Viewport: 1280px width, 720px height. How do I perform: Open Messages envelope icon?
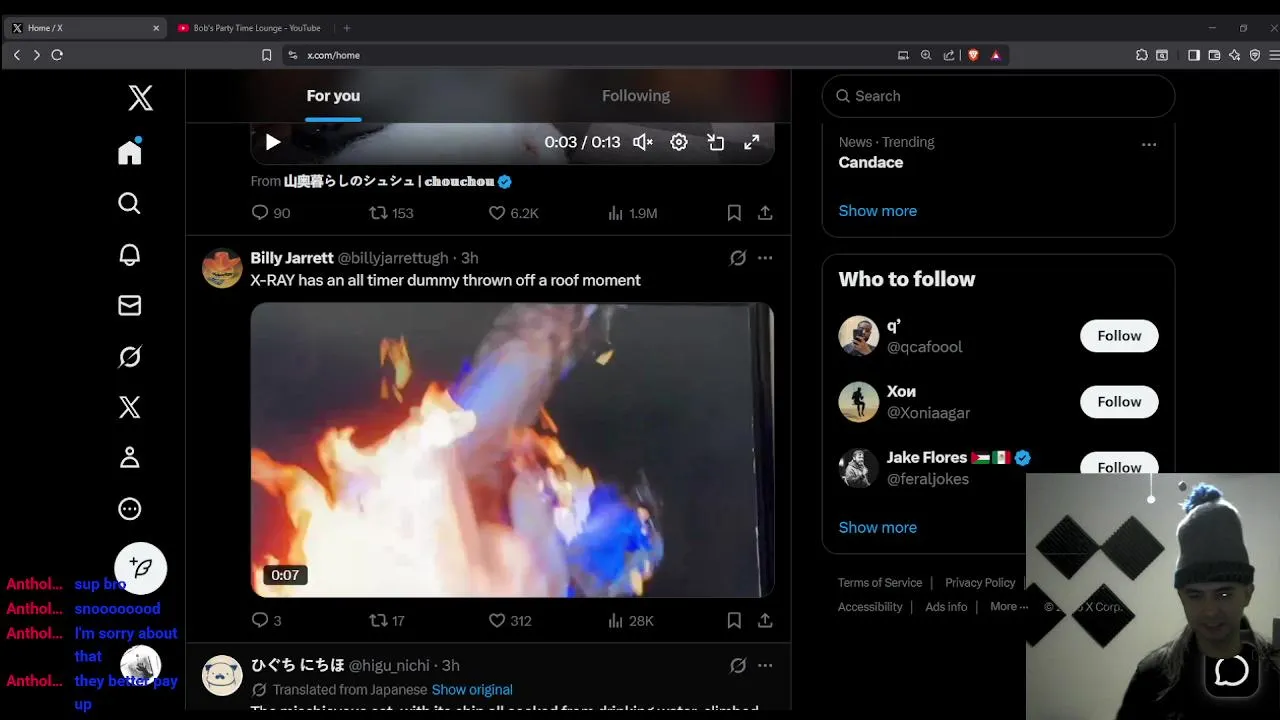tap(130, 305)
